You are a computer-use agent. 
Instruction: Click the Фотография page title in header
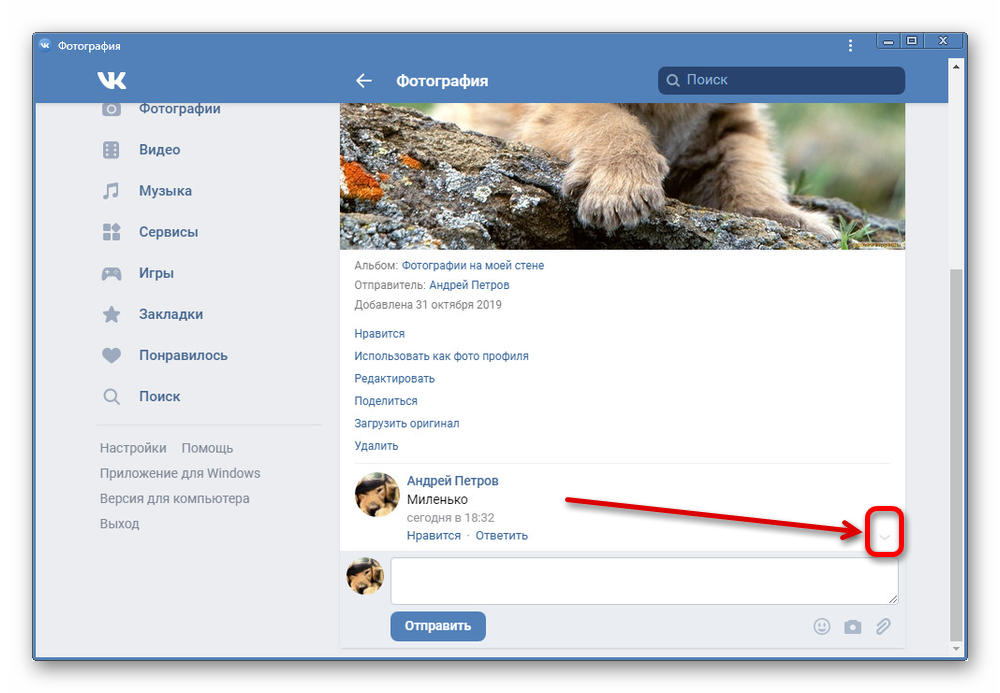click(442, 81)
